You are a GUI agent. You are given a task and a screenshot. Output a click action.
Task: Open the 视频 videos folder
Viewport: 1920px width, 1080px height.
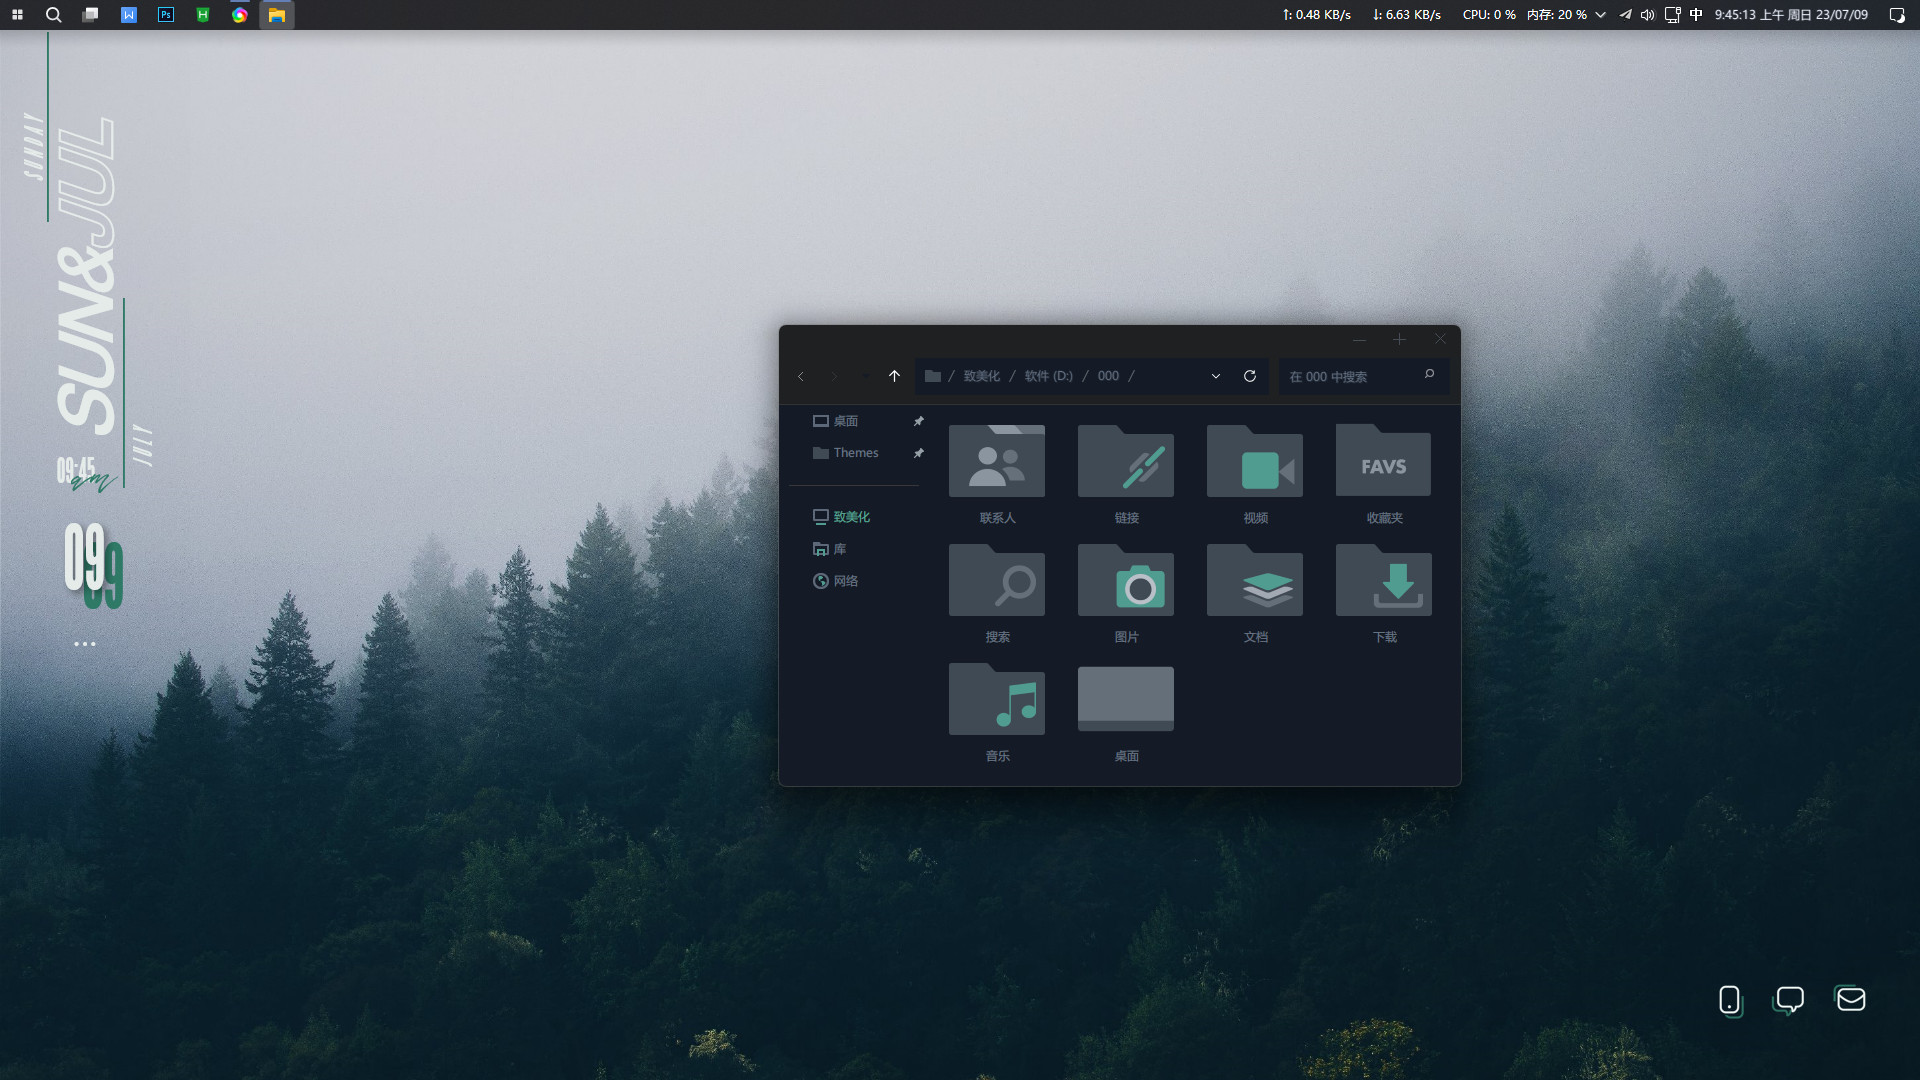point(1254,461)
